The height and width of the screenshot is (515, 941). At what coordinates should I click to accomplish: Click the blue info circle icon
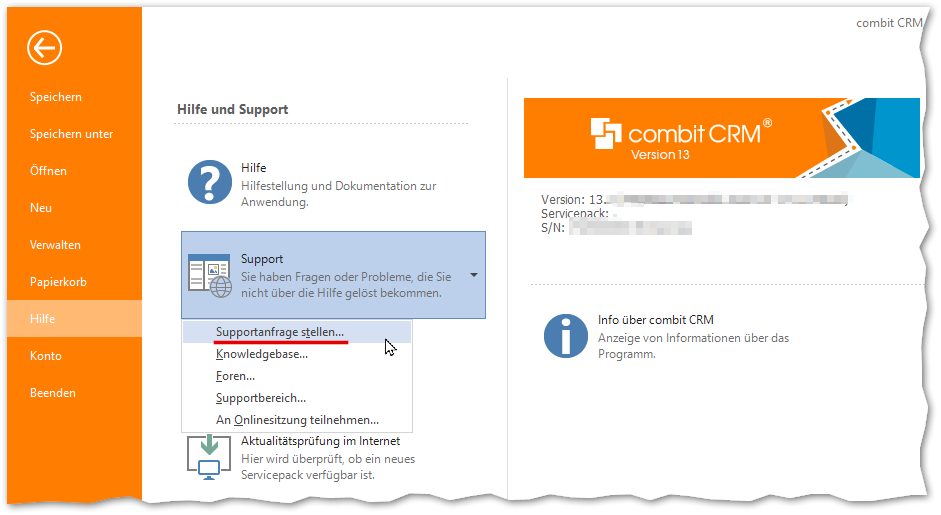point(566,336)
